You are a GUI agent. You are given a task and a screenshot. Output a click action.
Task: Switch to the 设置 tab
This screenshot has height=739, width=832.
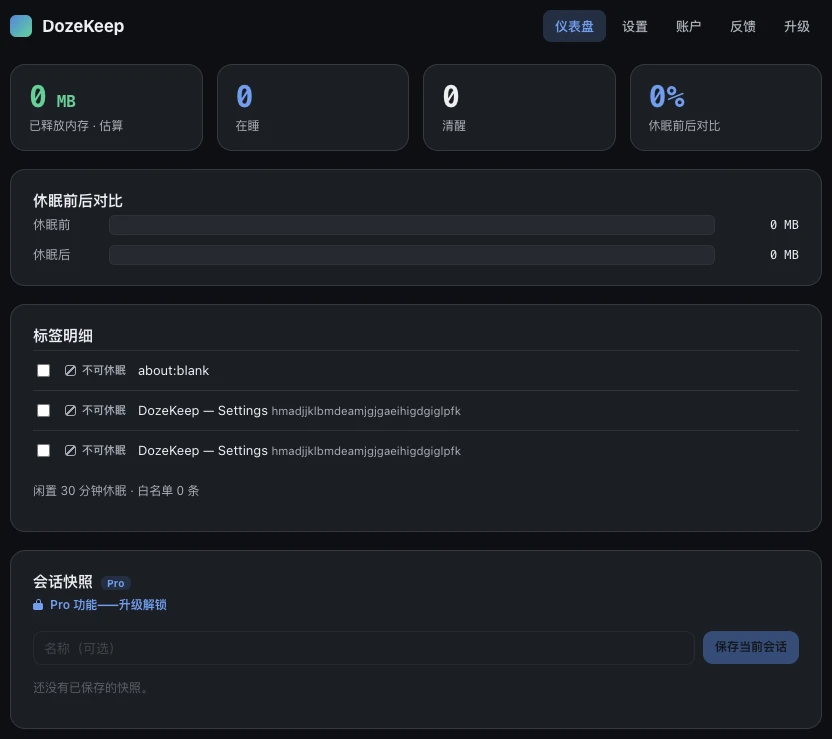point(635,26)
